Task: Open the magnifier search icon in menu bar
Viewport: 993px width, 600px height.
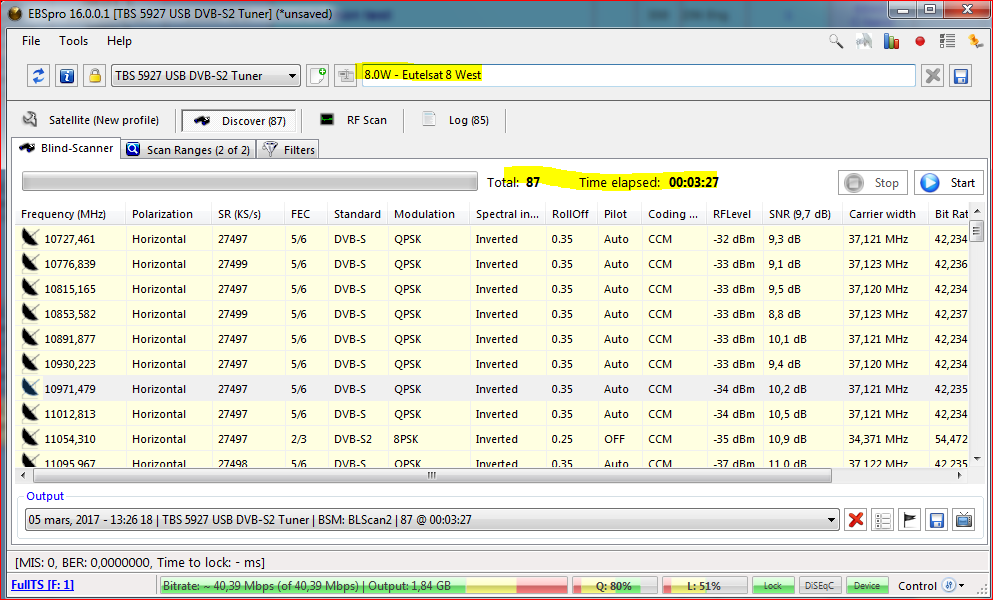Action: 836,41
